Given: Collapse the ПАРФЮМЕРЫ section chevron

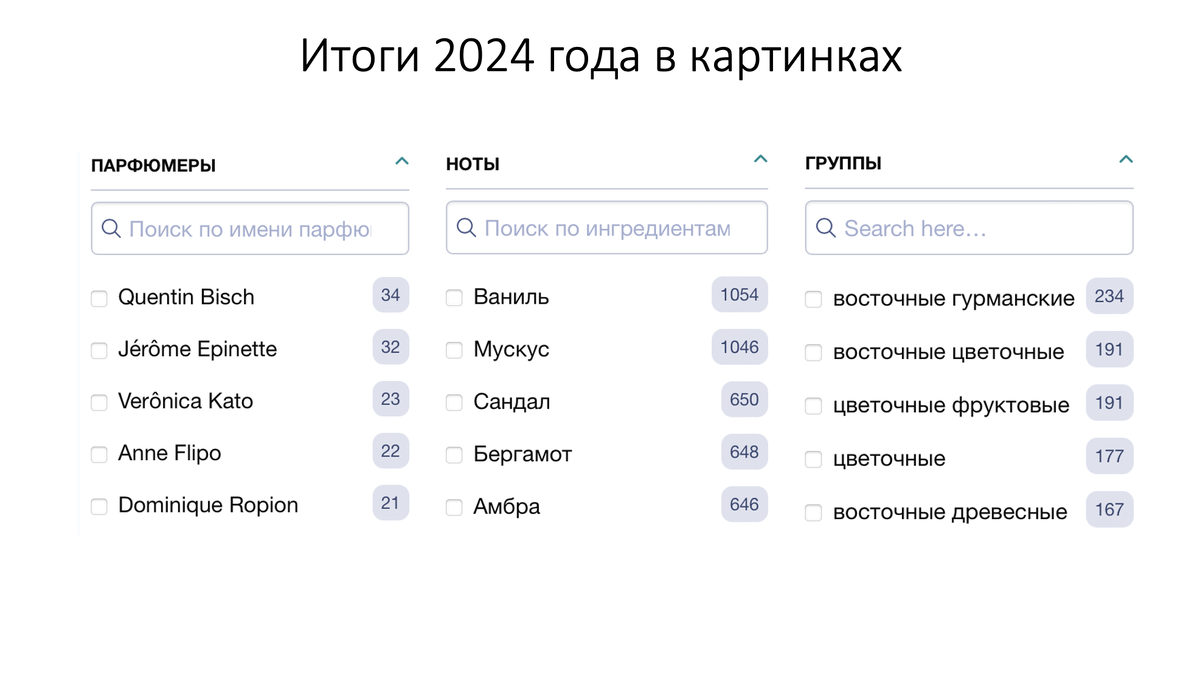Looking at the screenshot, I should (402, 160).
